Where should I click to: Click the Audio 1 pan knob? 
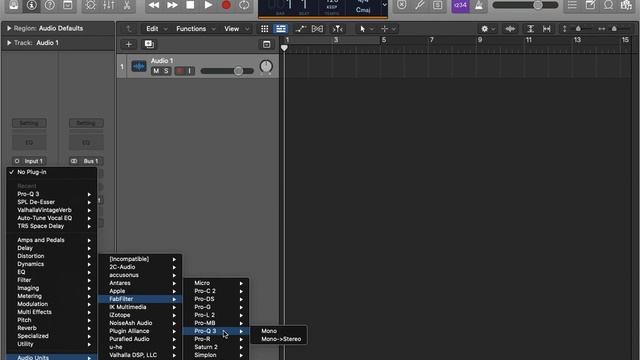click(266, 66)
